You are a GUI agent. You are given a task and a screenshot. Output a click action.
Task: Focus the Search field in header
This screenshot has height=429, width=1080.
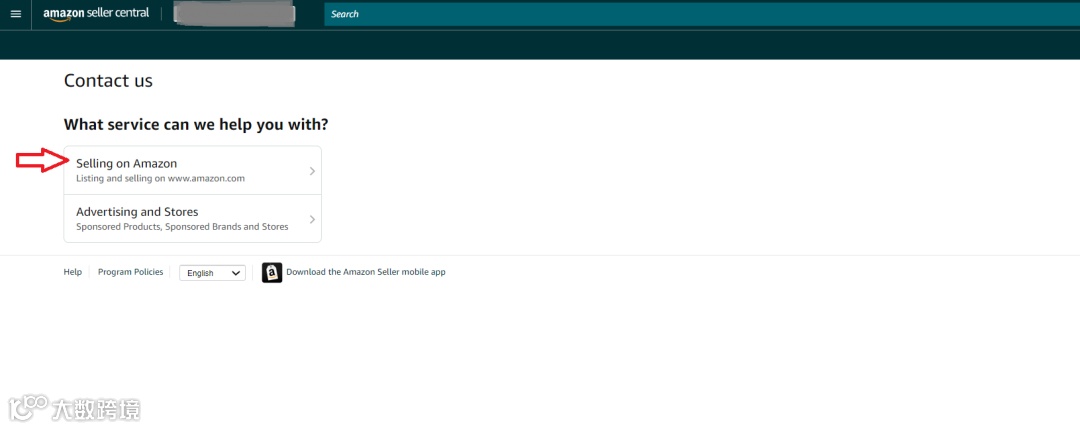click(702, 14)
